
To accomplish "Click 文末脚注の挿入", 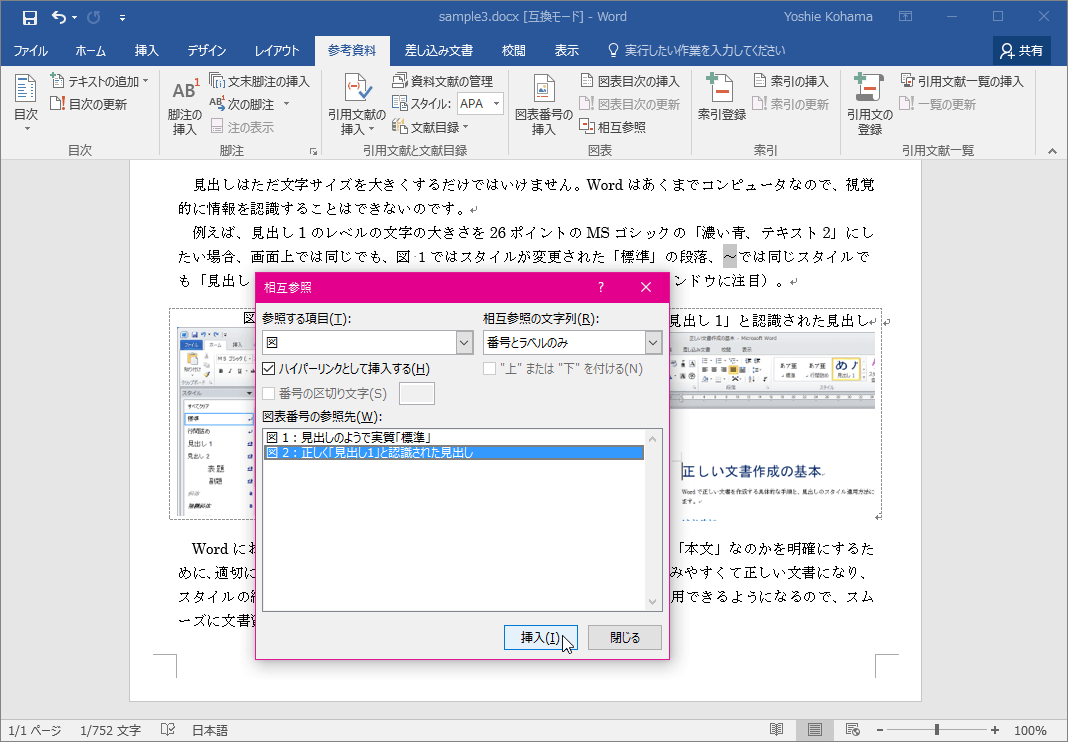I will tap(260, 81).
